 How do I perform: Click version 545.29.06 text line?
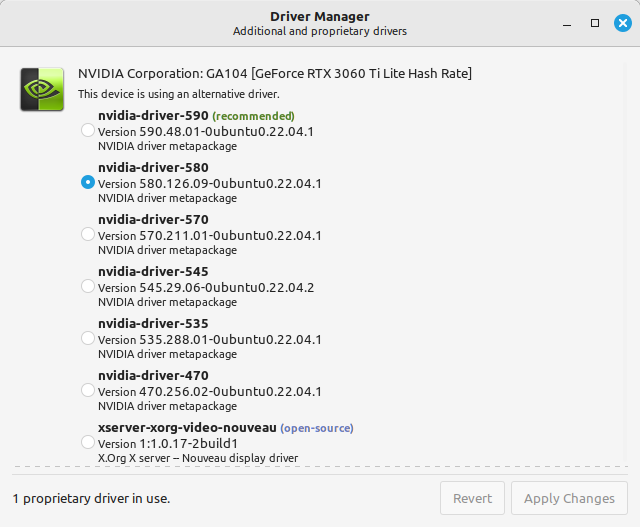click(206, 287)
